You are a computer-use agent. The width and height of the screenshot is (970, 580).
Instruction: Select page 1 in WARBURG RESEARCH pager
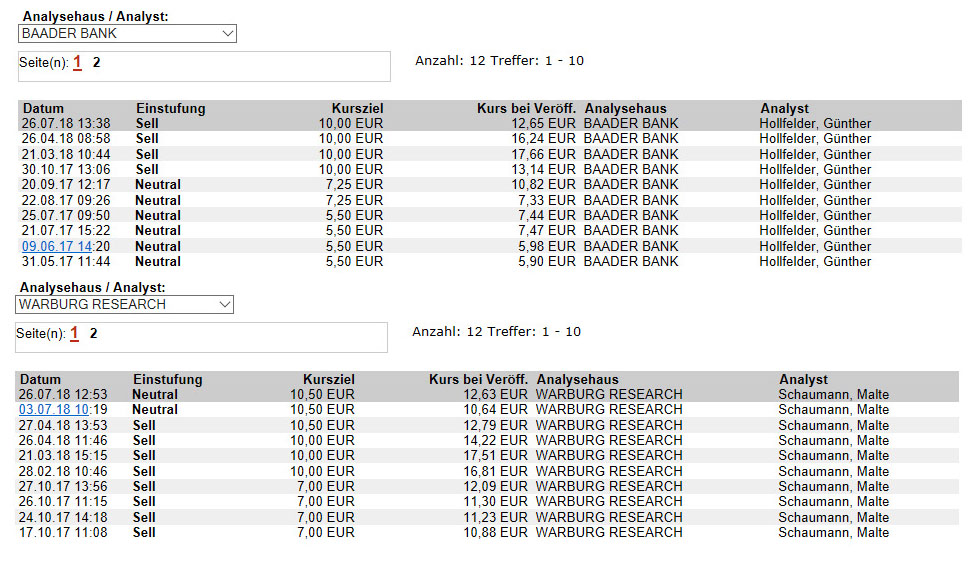click(74, 333)
